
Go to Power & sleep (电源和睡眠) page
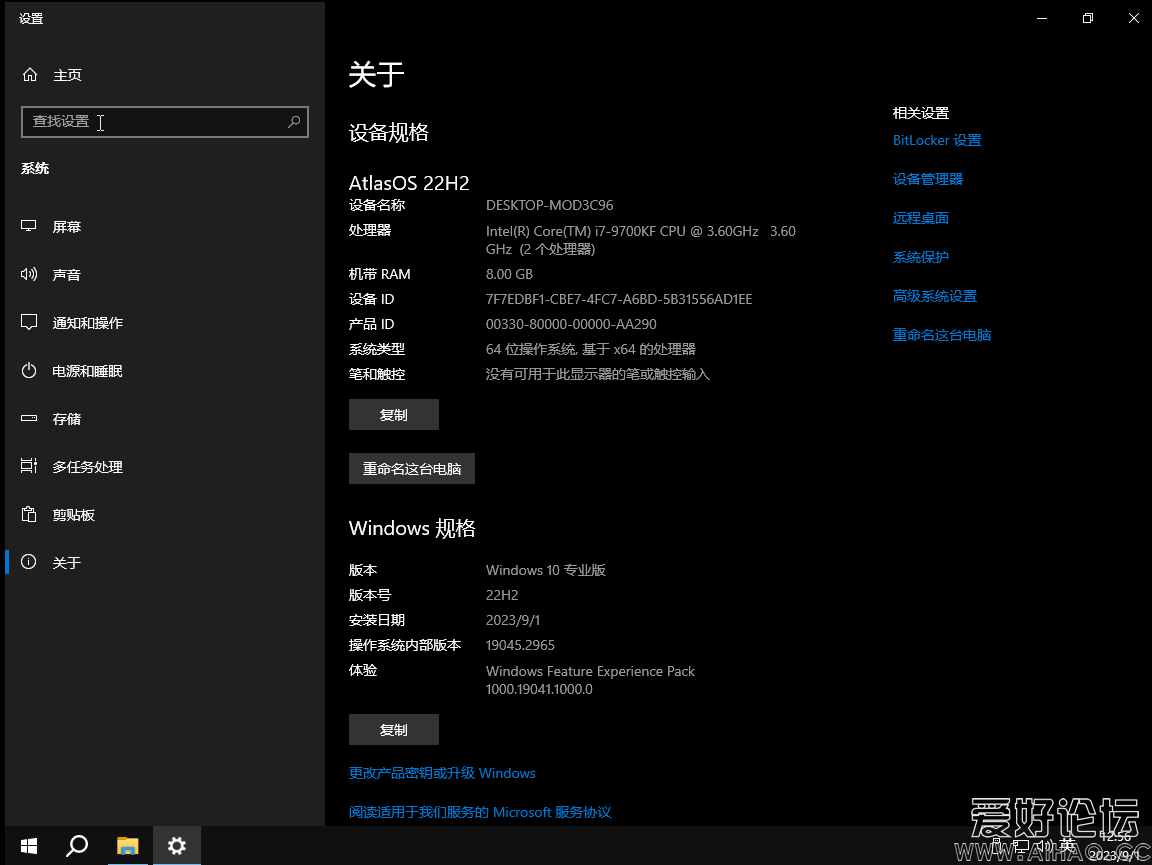[x=87, y=371]
